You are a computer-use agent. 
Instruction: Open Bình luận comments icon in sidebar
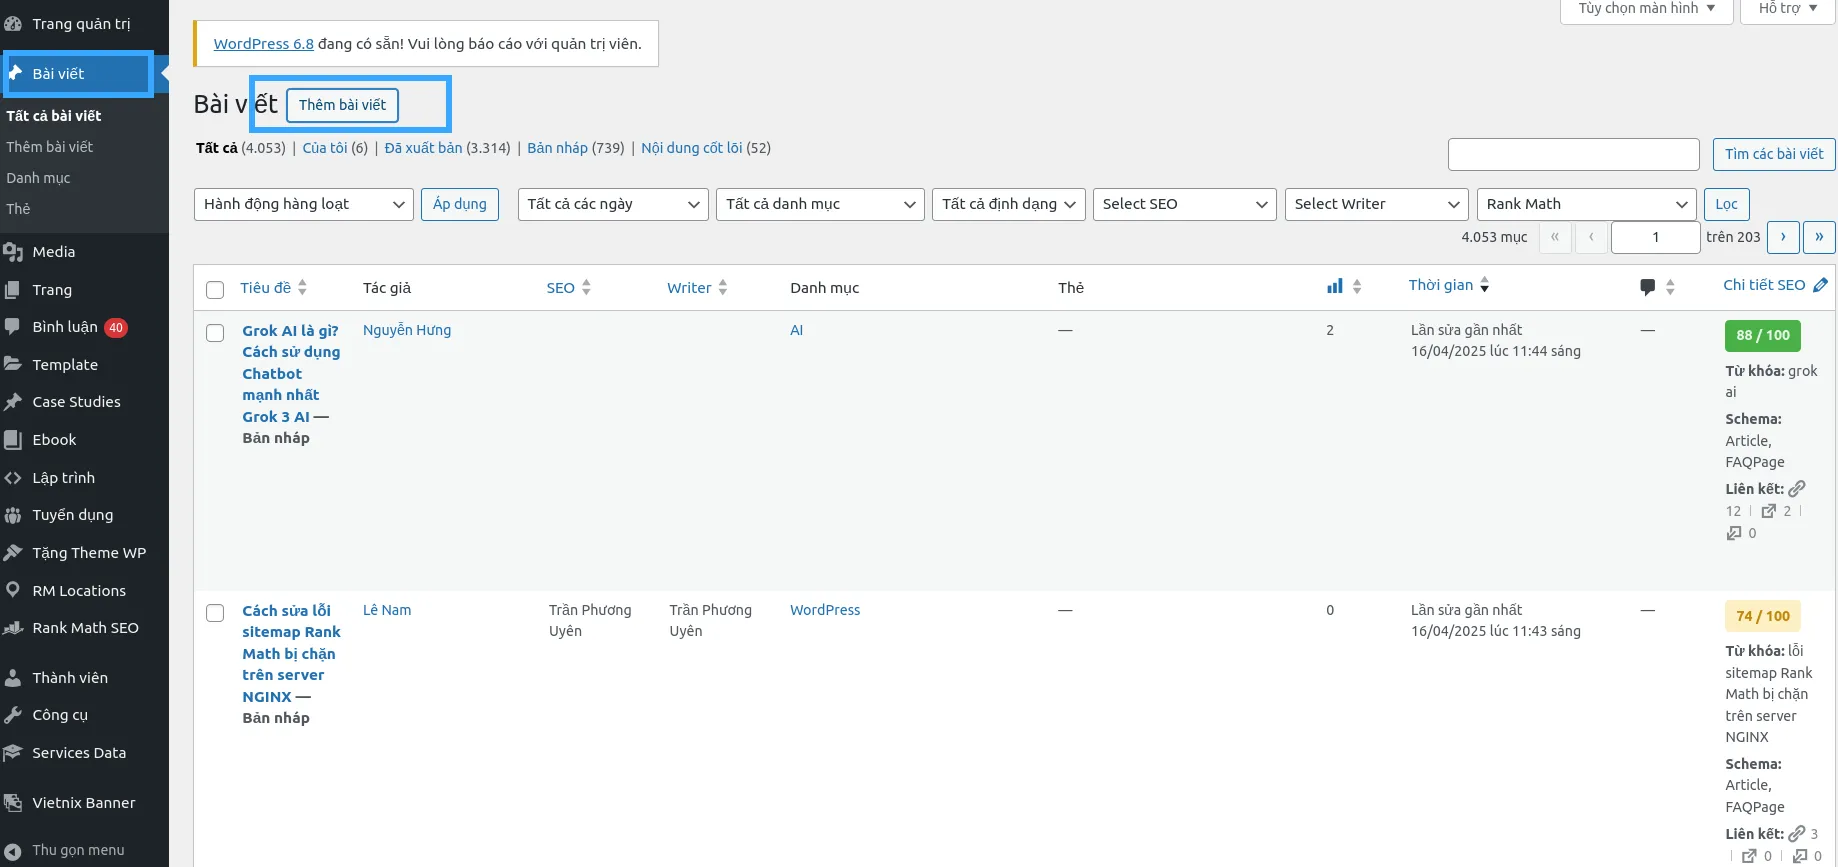tap(13, 327)
